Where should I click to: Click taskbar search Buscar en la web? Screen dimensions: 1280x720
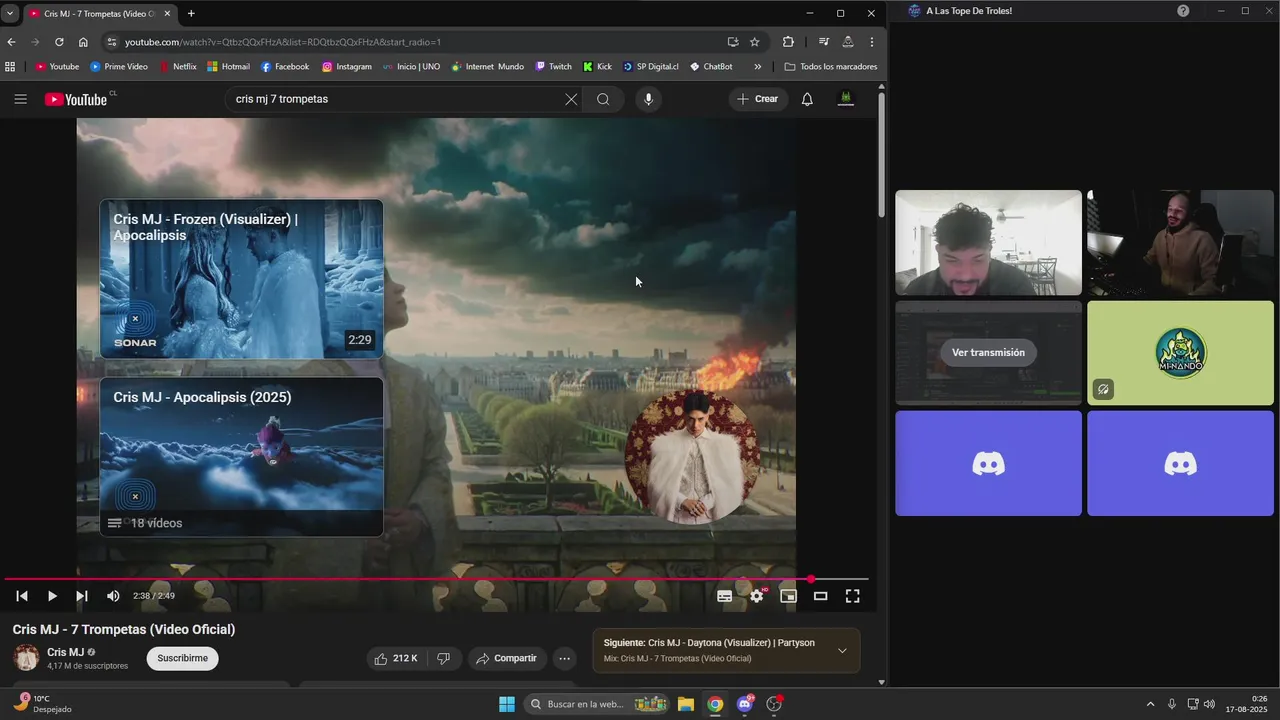pyautogui.click(x=597, y=704)
